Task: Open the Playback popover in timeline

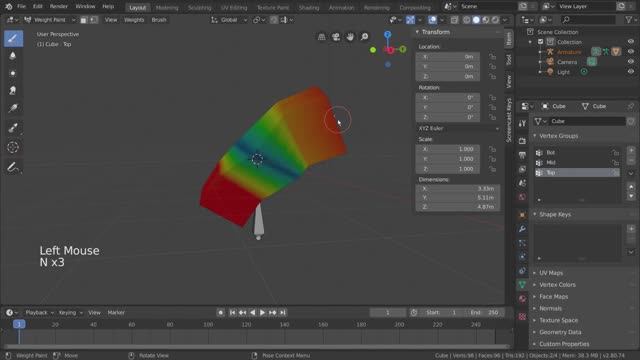Action: pyautogui.click(x=39, y=313)
